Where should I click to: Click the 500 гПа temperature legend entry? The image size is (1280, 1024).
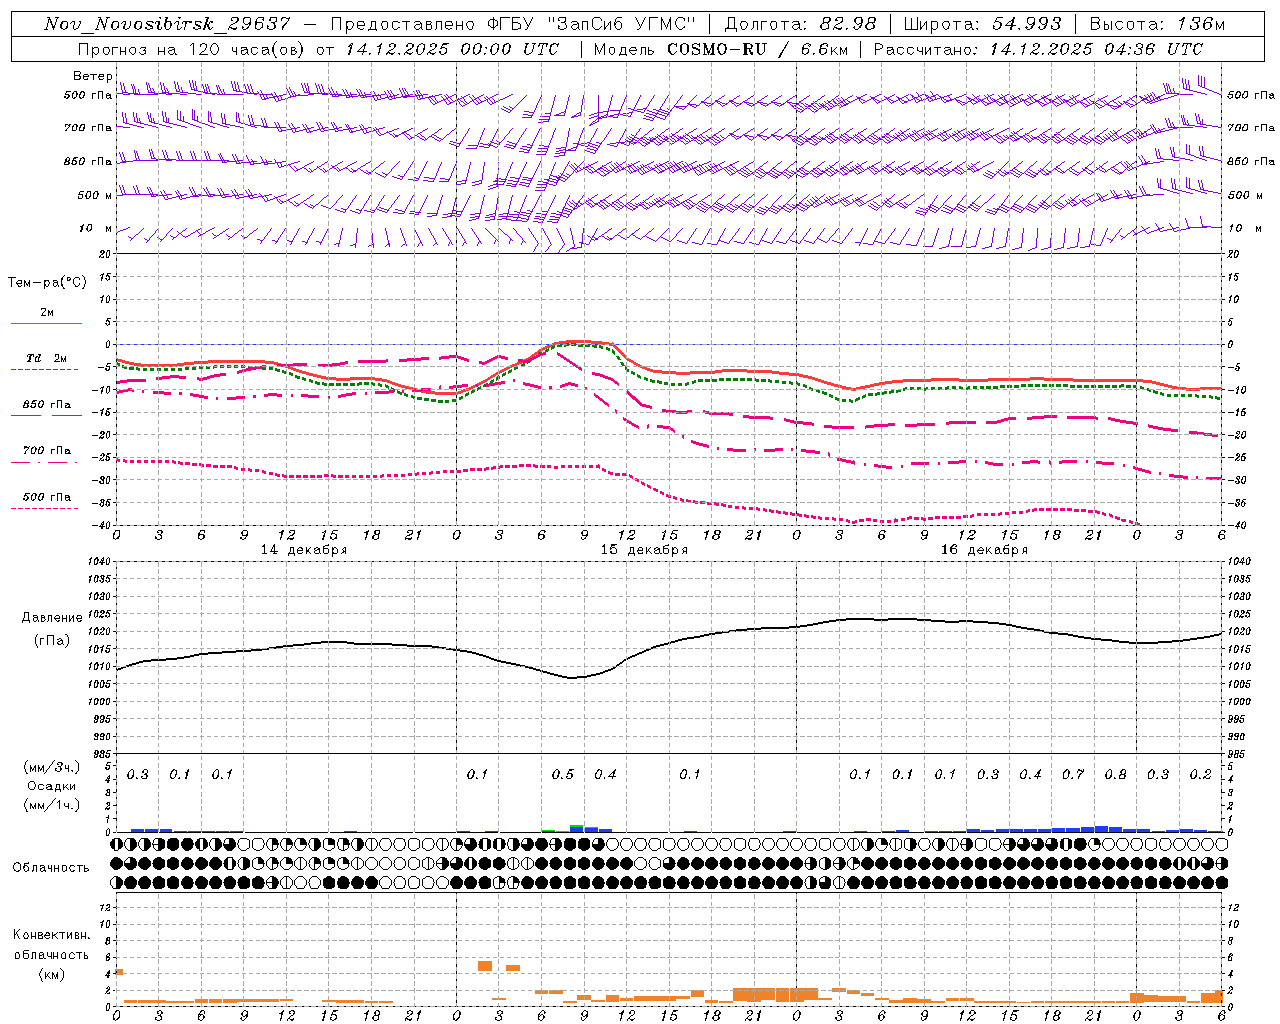pyautogui.click(x=46, y=497)
